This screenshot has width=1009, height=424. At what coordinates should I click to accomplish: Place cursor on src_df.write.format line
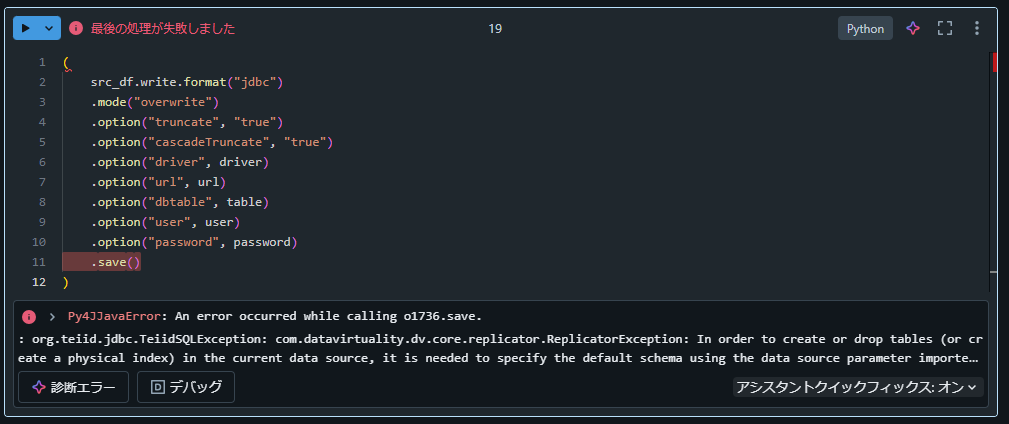(x=187, y=82)
